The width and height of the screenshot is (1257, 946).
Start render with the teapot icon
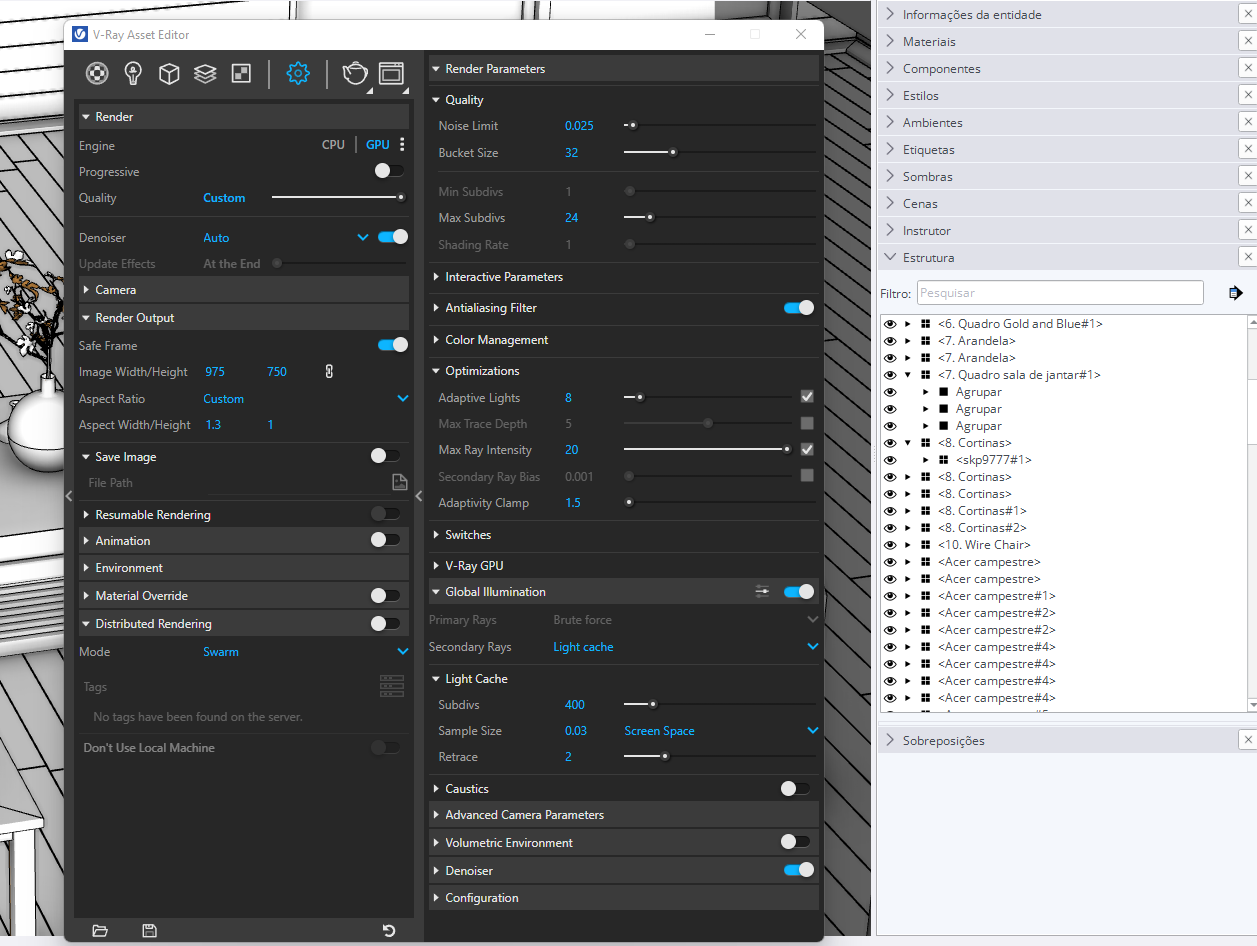(355, 73)
